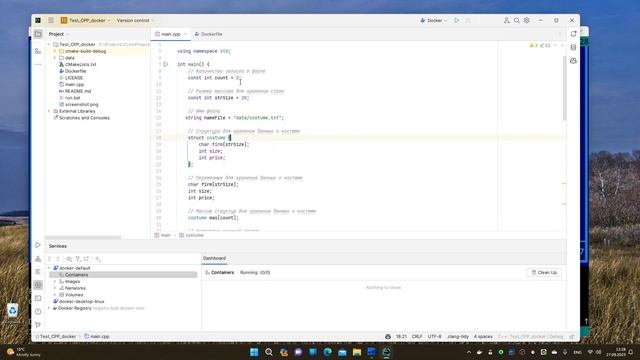This screenshot has height=360, width=640.
Task: Run the Docker configuration
Action: (456, 20)
